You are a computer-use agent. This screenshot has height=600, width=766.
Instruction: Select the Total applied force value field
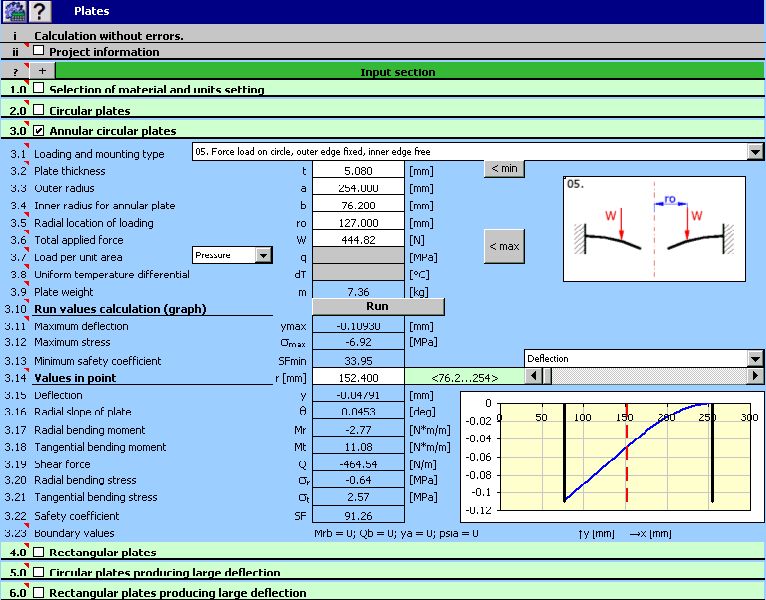tap(358, 240)
